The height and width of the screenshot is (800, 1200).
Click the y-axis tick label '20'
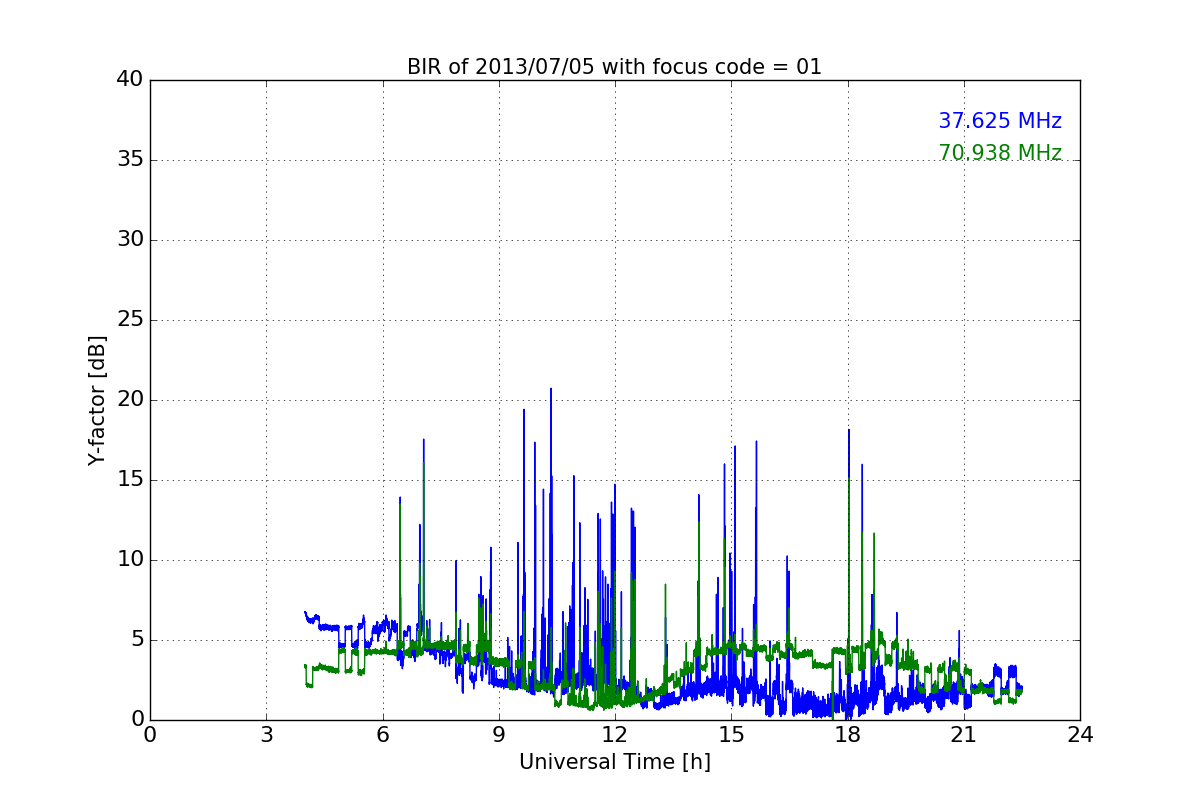[130, 400]
